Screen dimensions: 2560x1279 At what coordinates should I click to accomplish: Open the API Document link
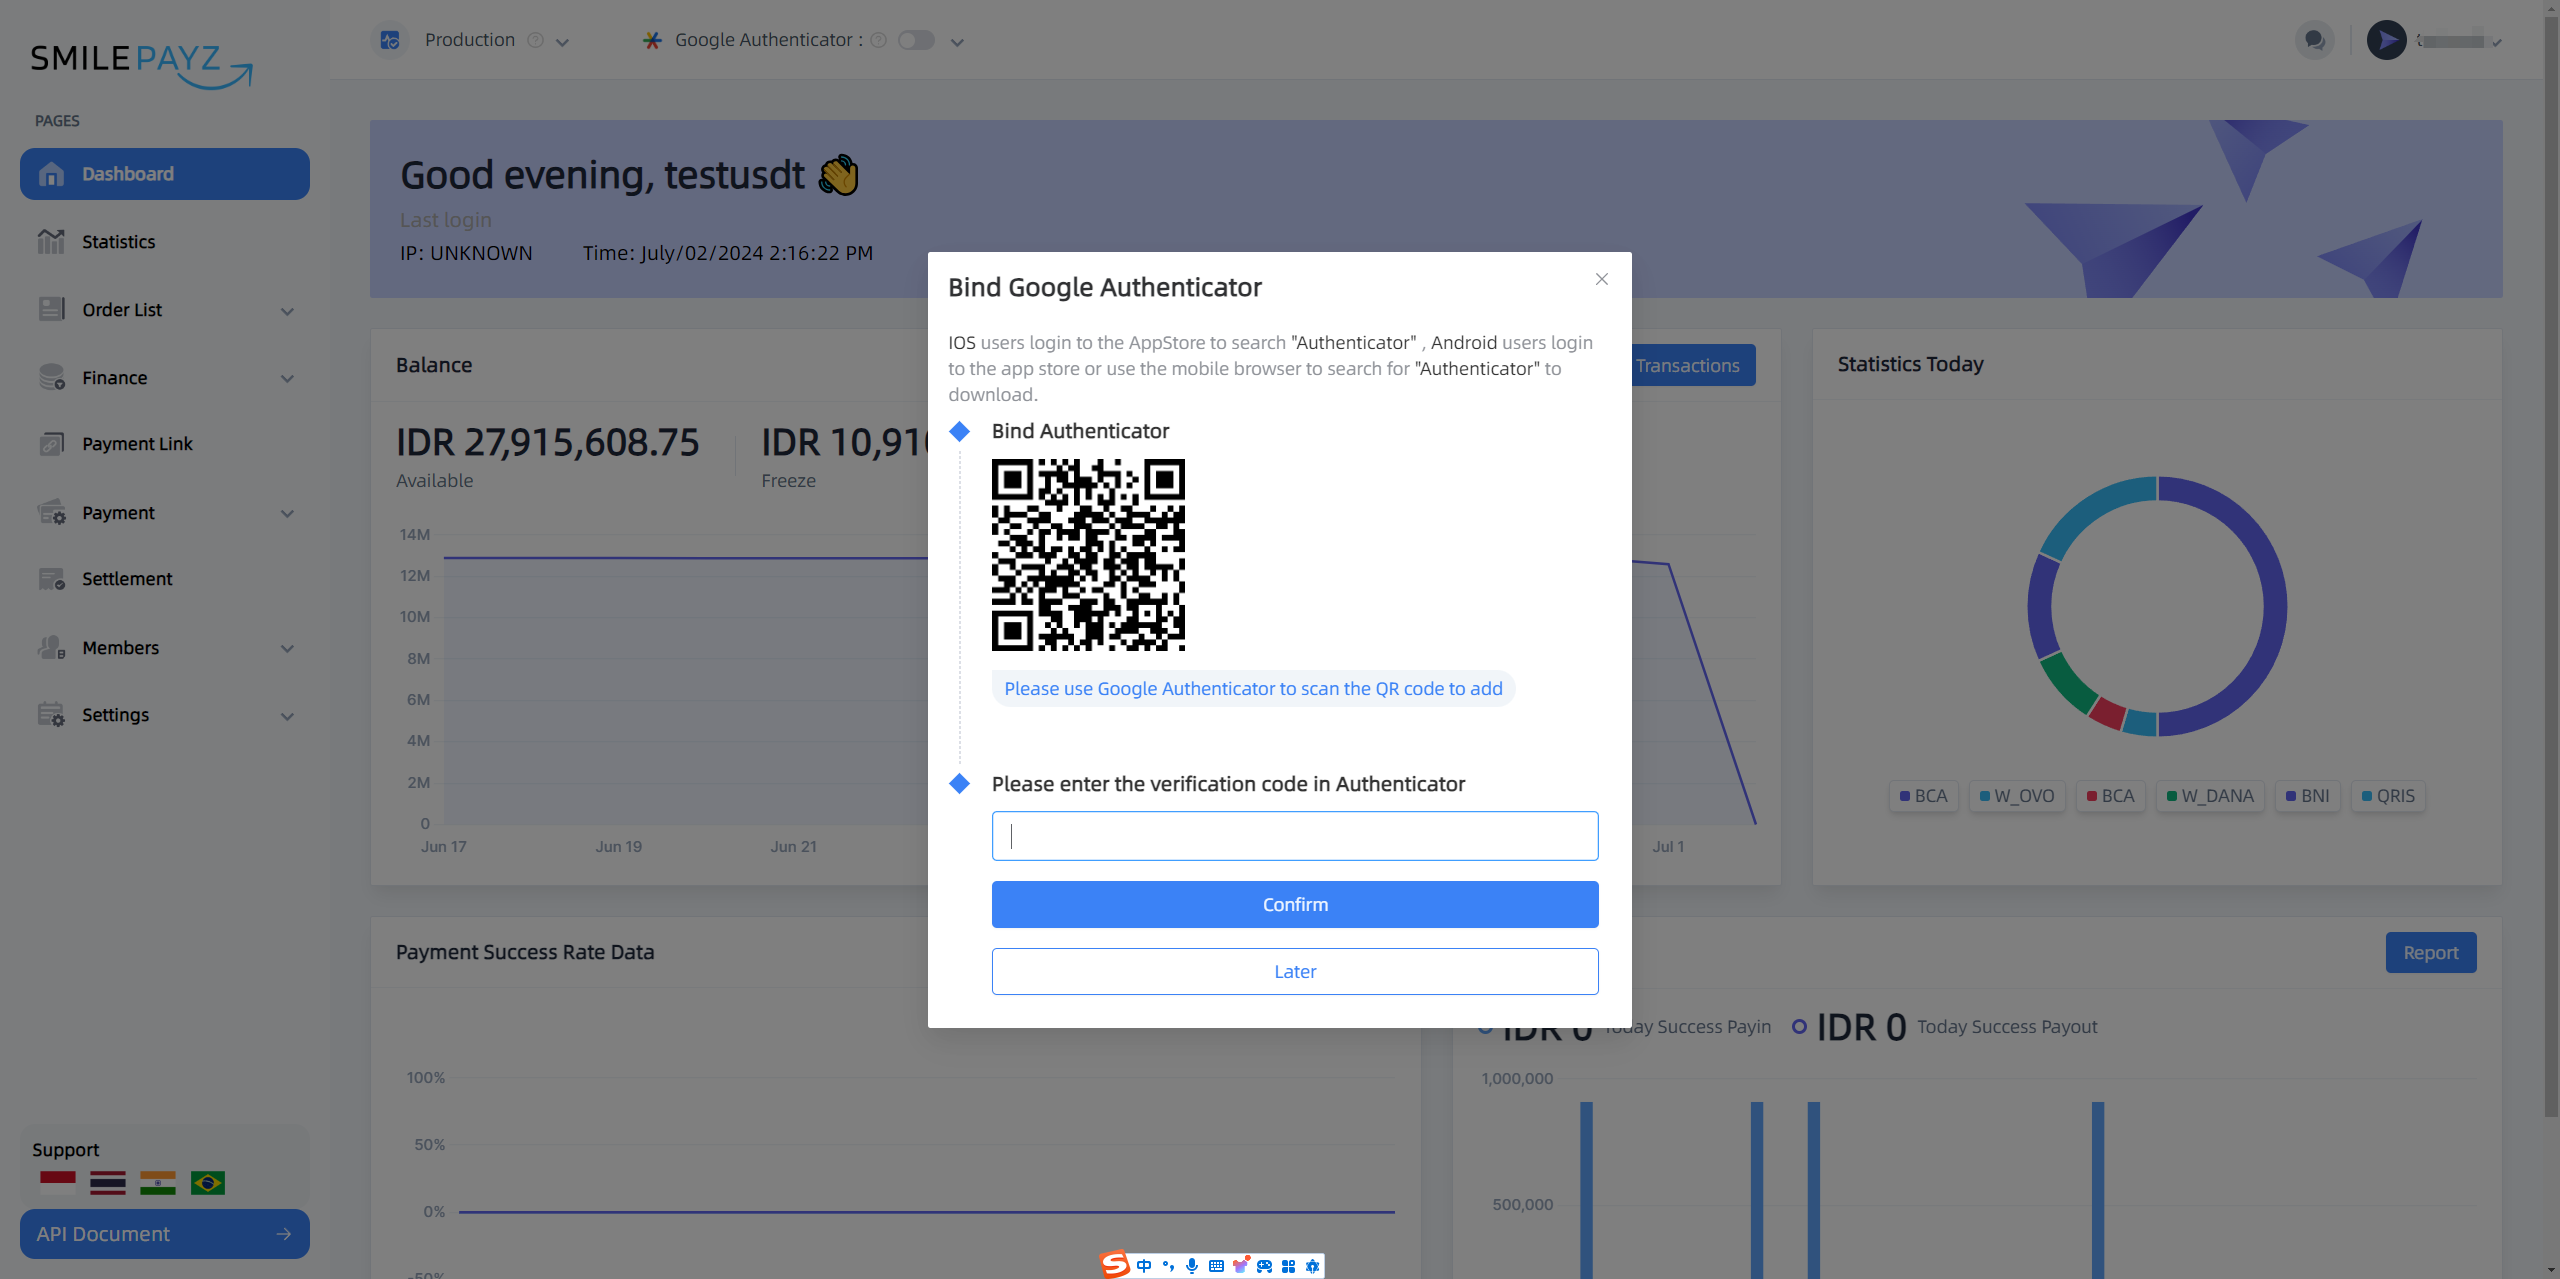(x=165, y=1234)
